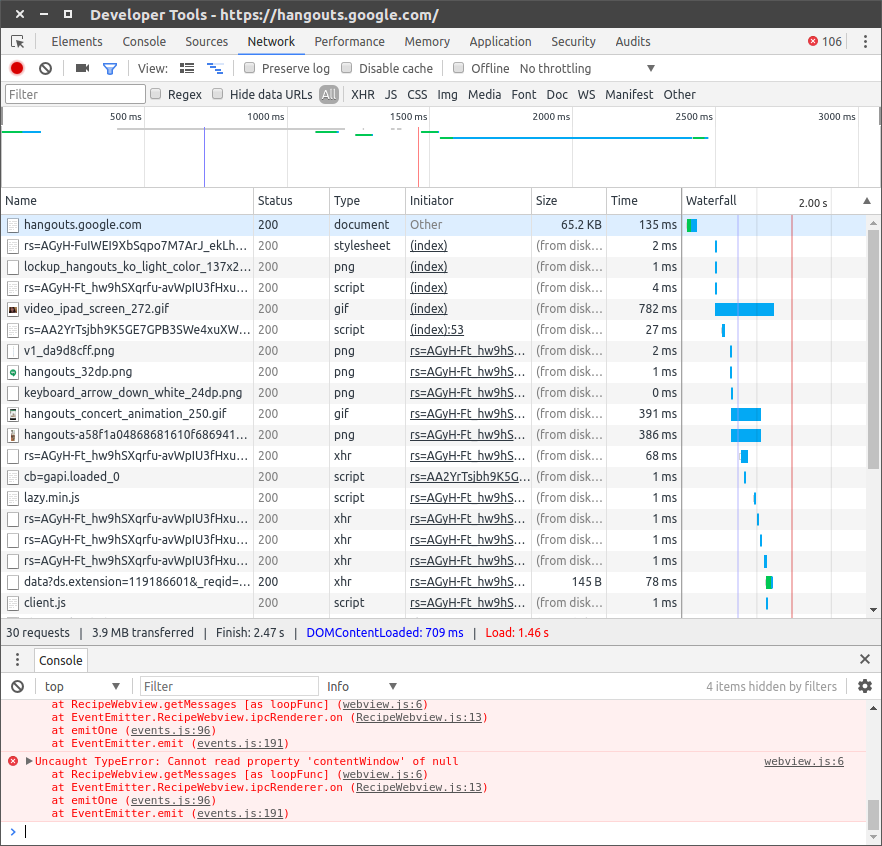
Task: Focus the network Filter text field
Action: (x=75, y=94)
